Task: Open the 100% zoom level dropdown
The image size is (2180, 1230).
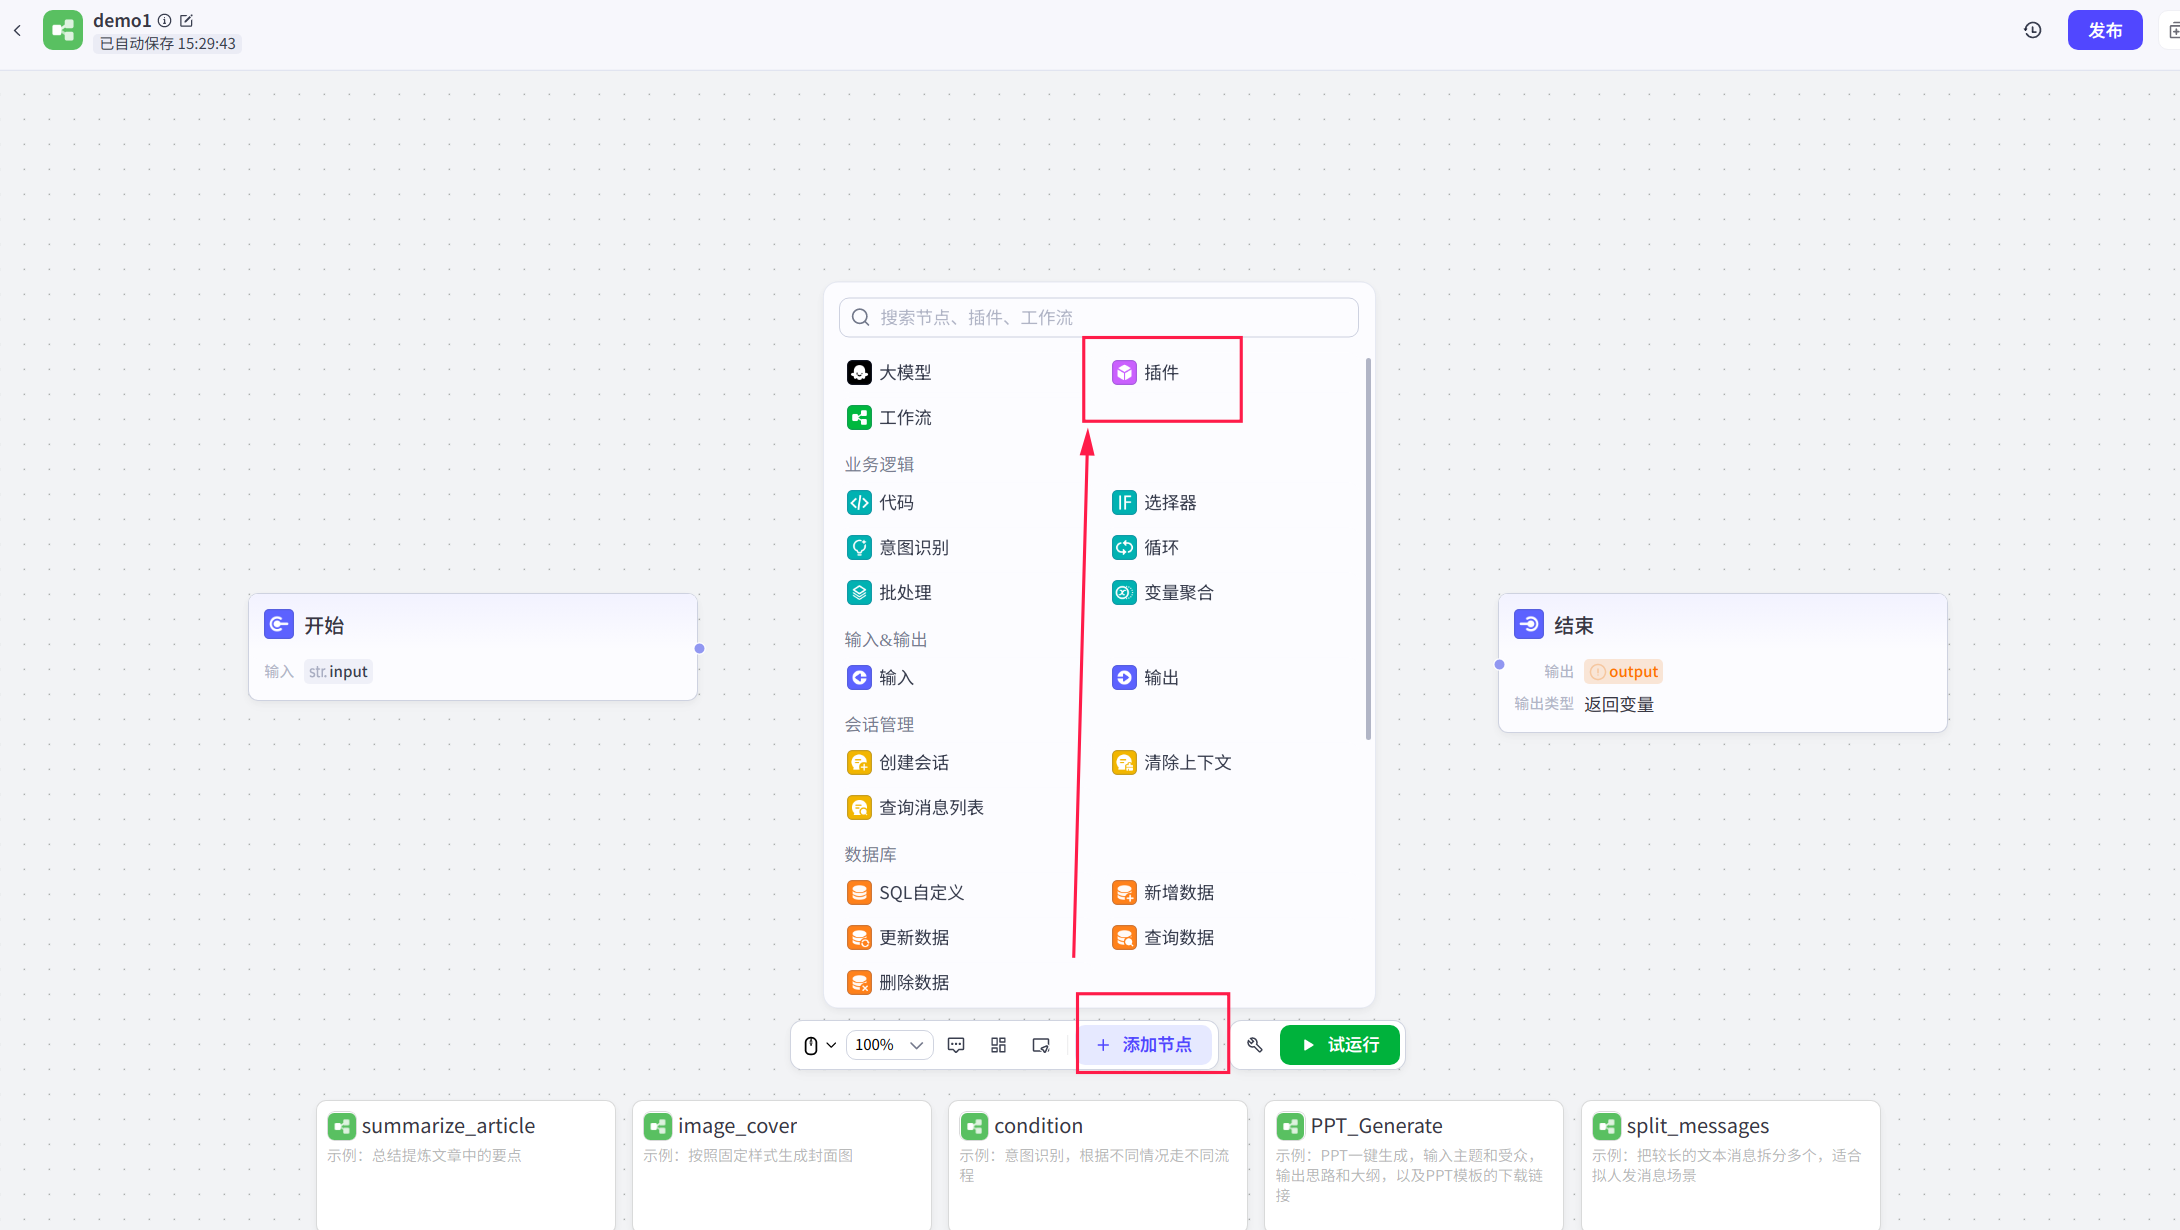Action: pos(889,1045)
